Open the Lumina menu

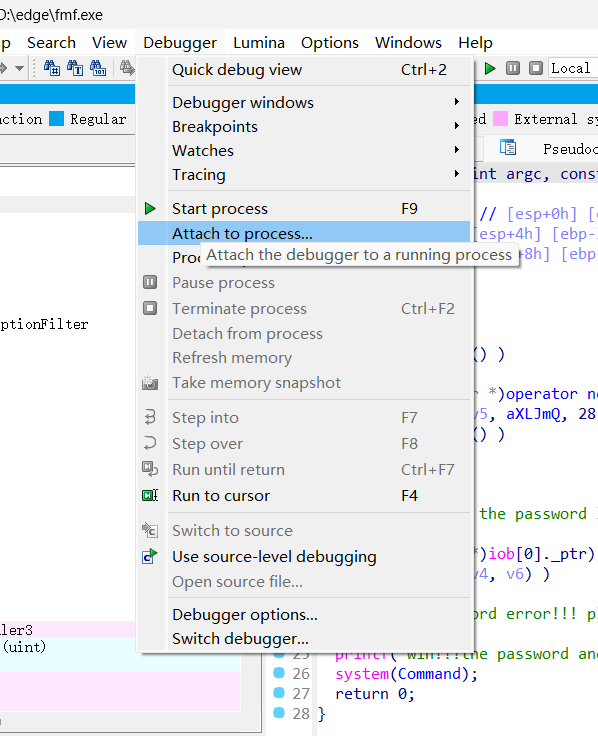(259, 43)
